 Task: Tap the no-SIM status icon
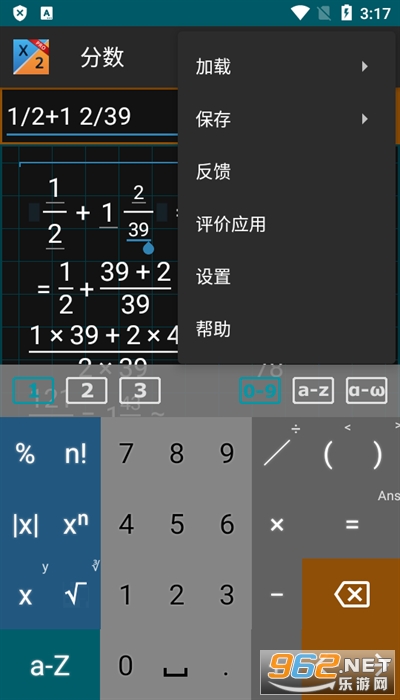(325, 13)
